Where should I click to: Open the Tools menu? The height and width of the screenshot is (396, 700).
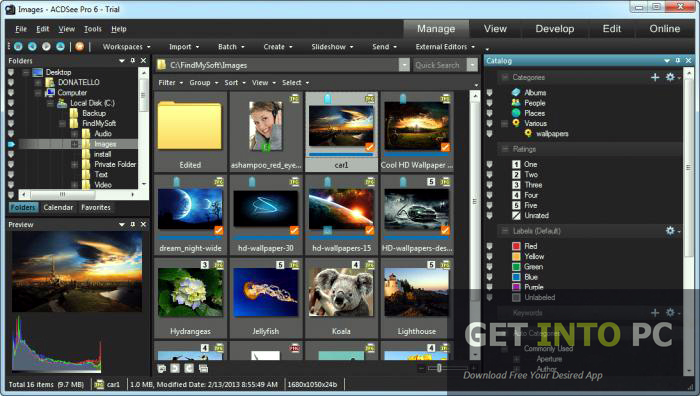tap(92, 29)
